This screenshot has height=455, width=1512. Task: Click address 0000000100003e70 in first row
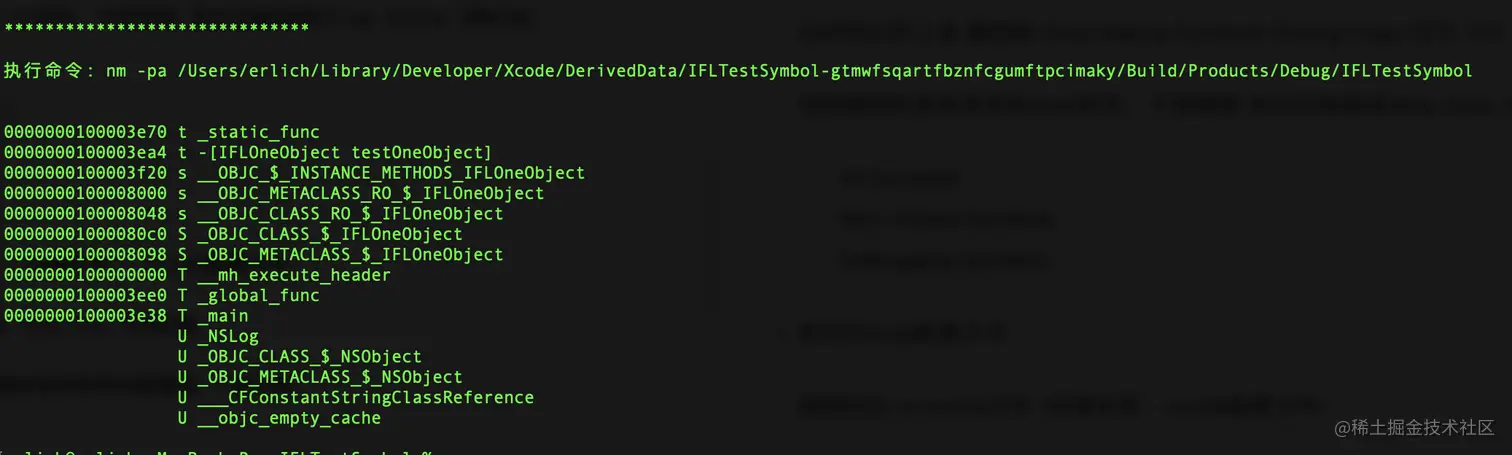85,132
